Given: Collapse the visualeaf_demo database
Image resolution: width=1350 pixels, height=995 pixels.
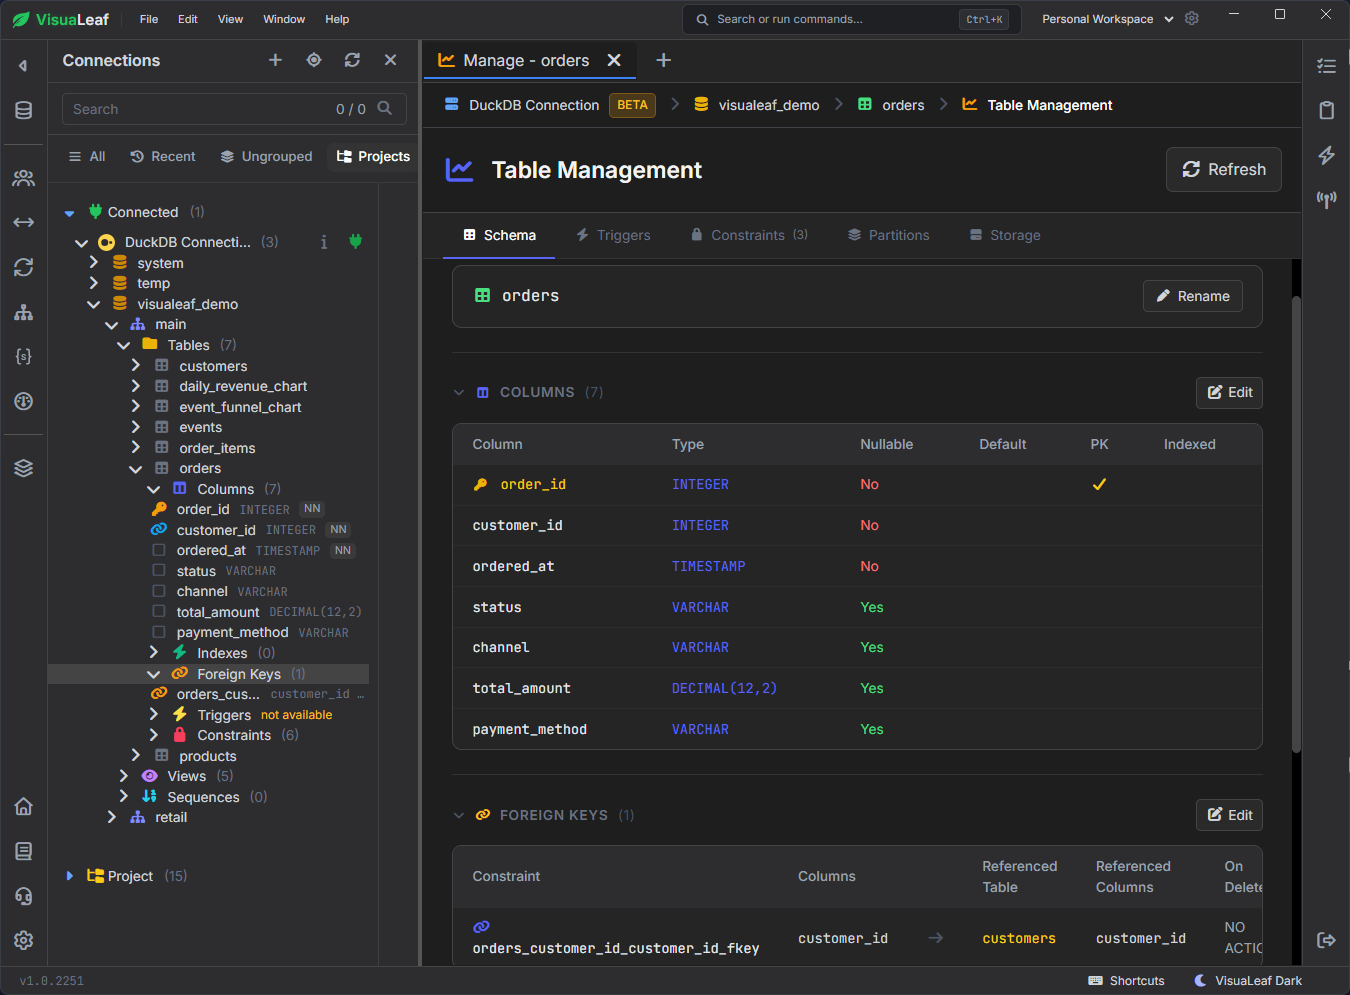Looking at the screenshot, I should [94, 304].
